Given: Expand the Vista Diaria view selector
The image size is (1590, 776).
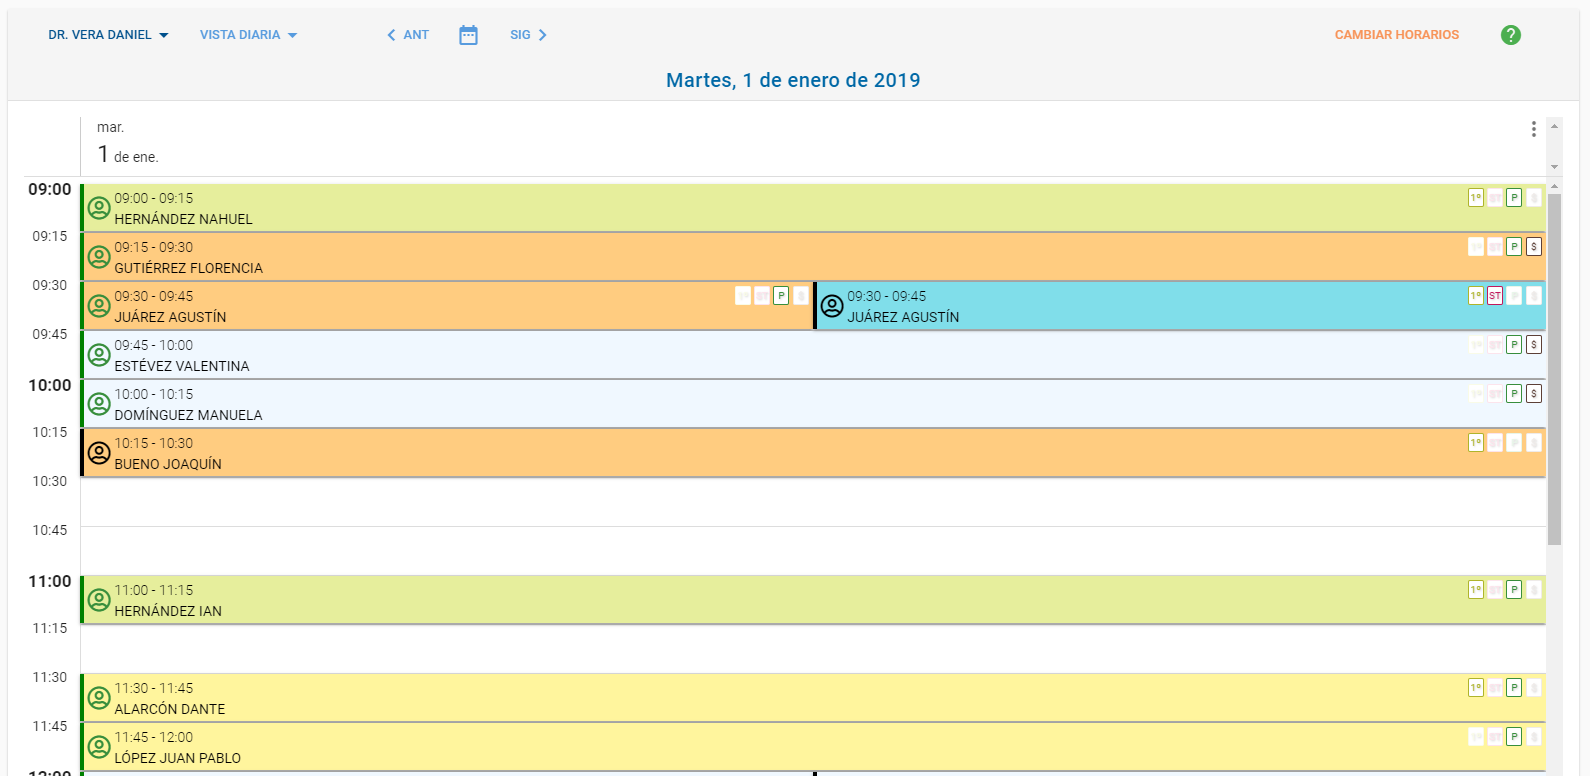Looking at the screenshot, I should click(x=248, y=35).
